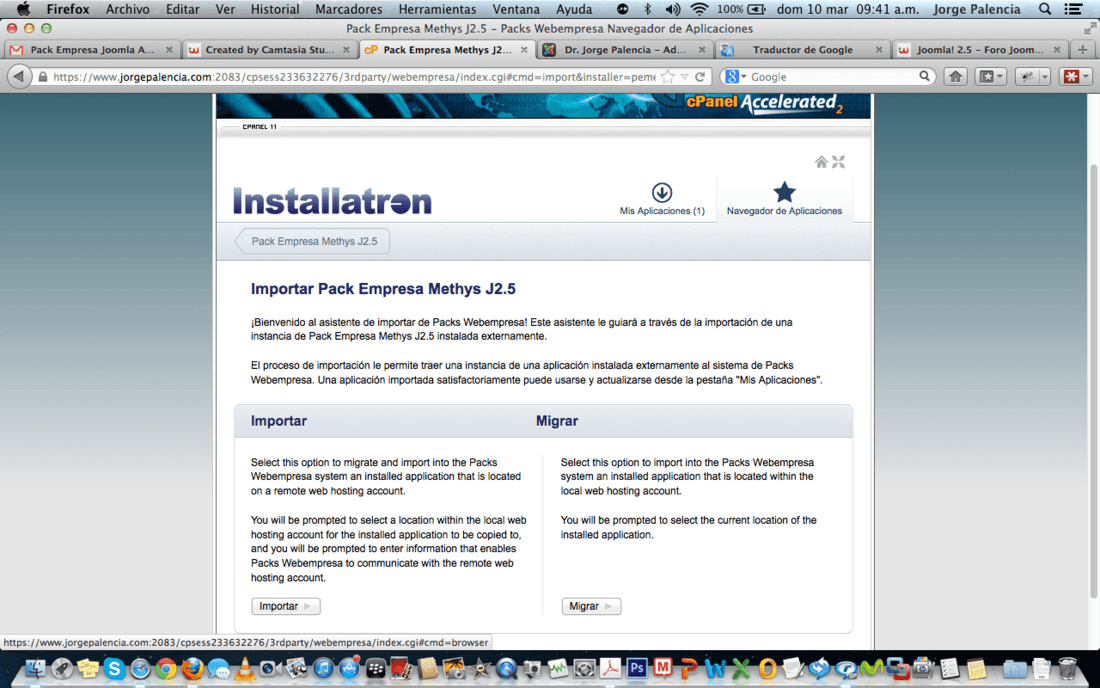
Task: Switch to Created by Camtasia Studio tab
Action: point(269,50)
